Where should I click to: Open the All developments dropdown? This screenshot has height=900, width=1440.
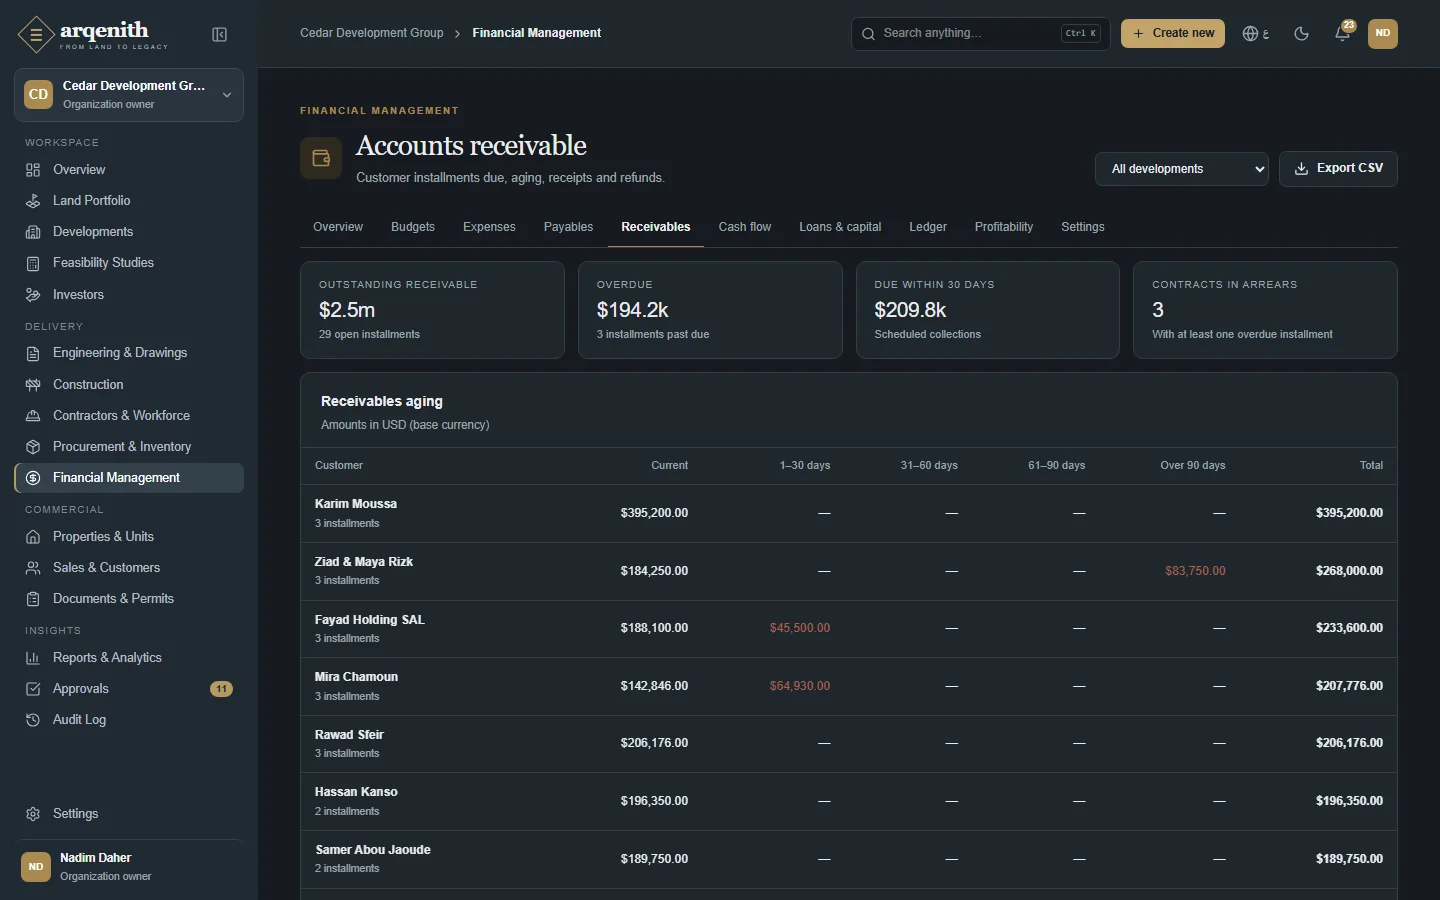click(x=1182, y=169)
